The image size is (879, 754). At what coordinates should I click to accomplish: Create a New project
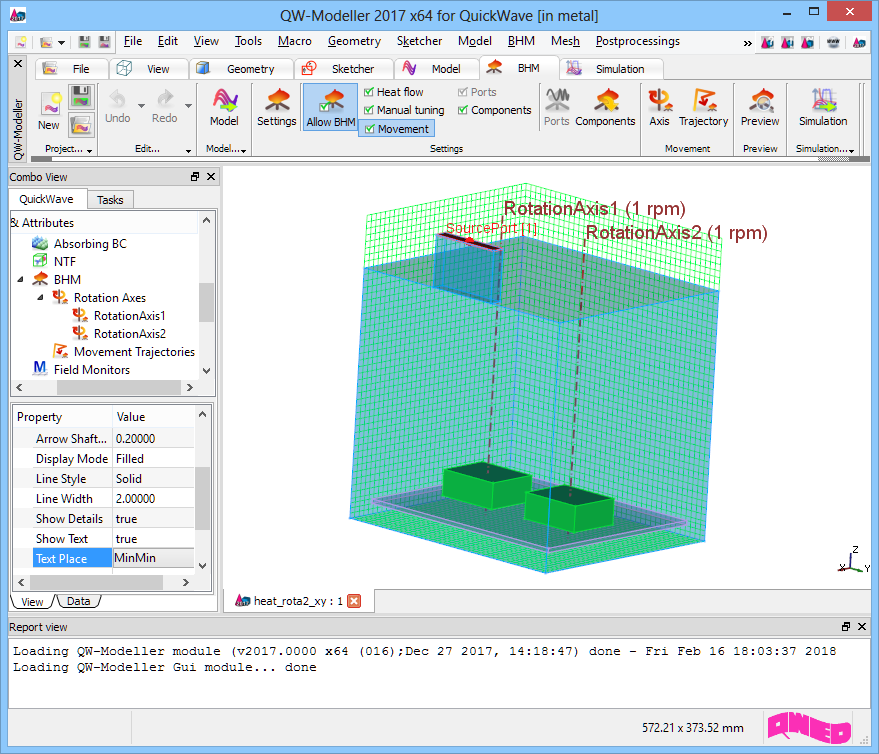click(49, 110)
